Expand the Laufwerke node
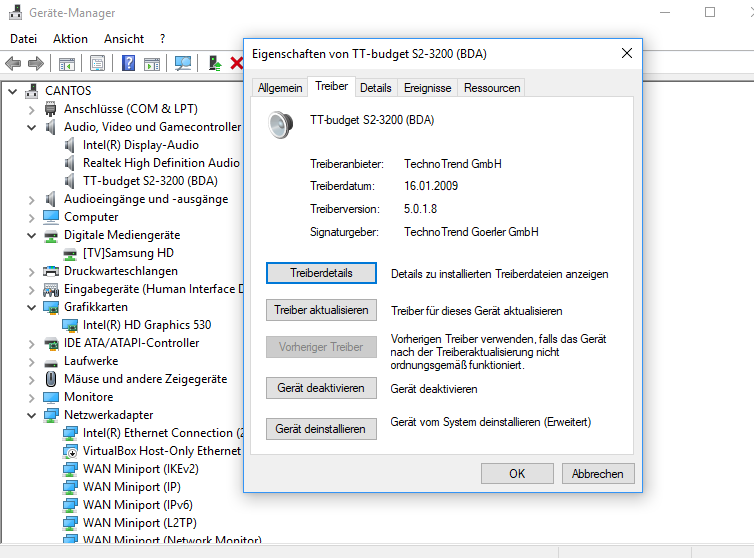This screenshot has width=754, height=558. pyautogui.click(x=31, y=362)
